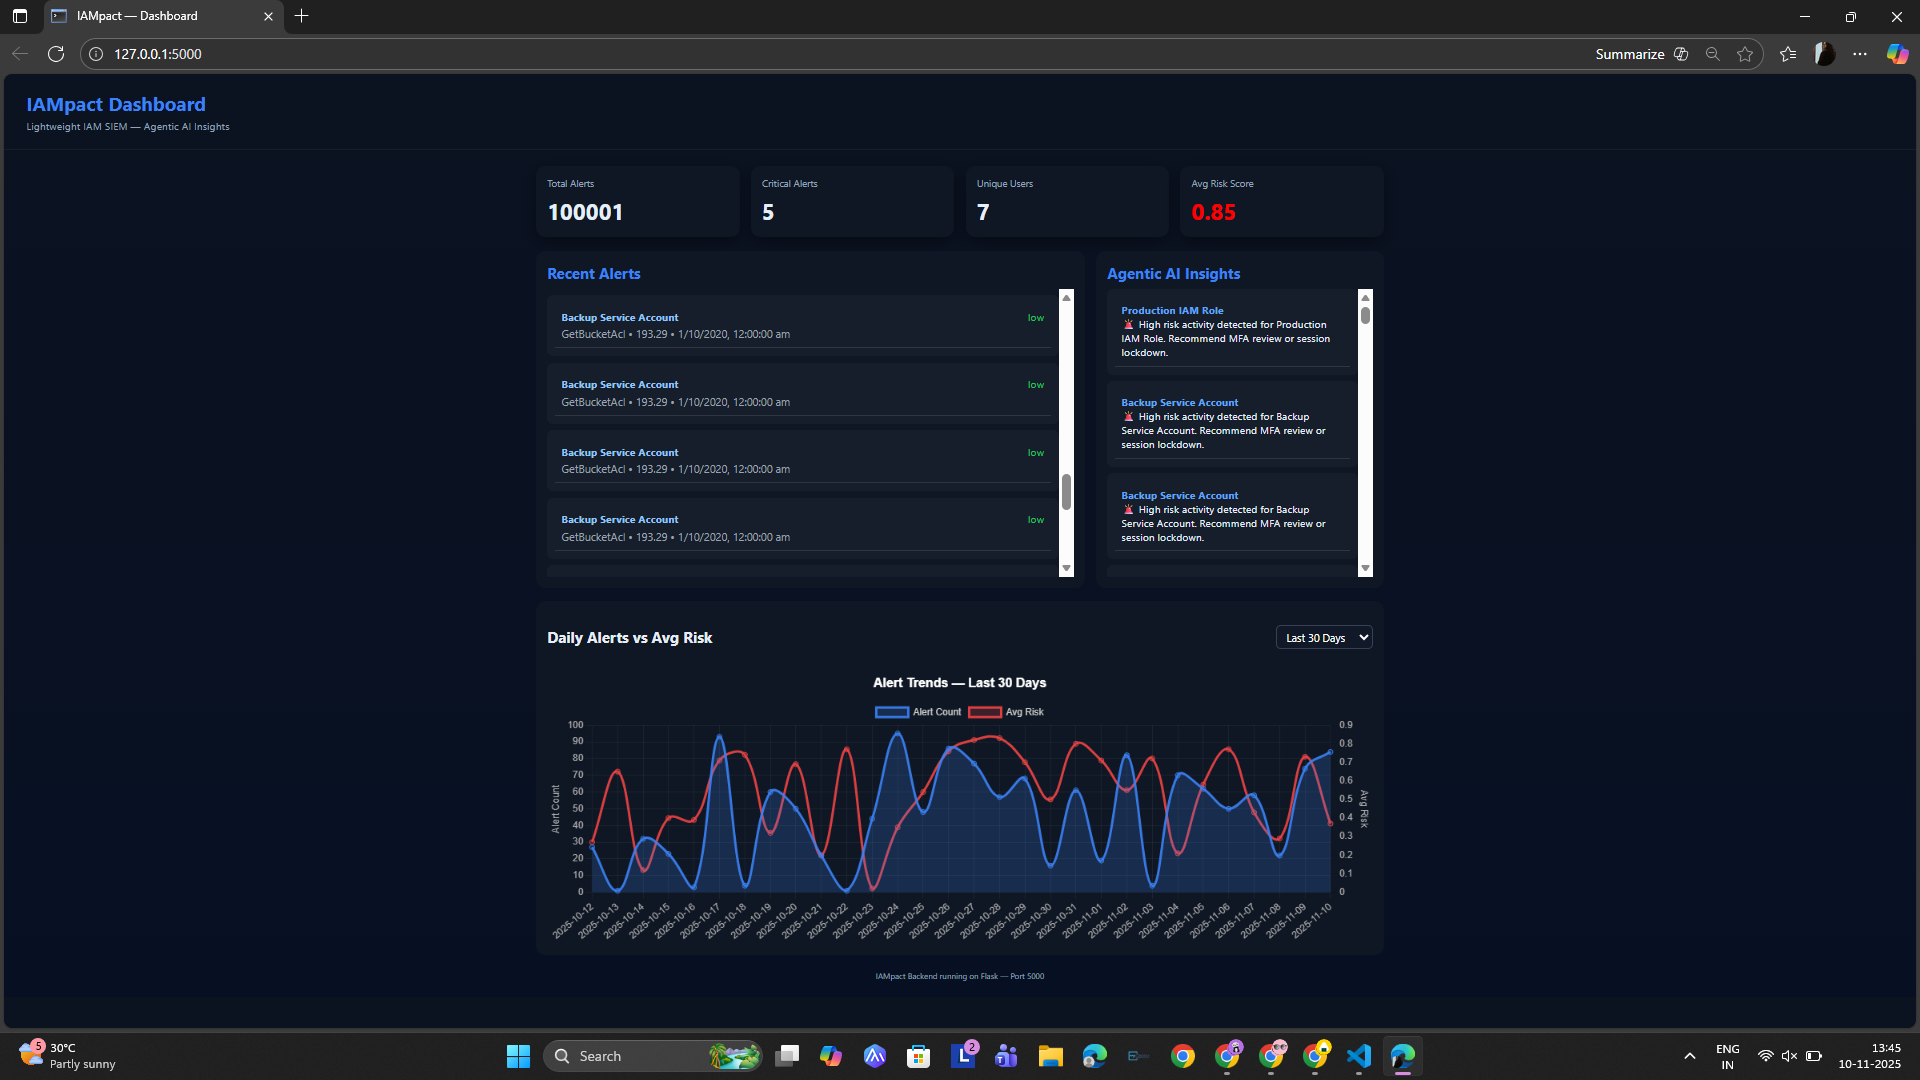Expand the system tray hidden icons chevron

coord(1690,1056)
